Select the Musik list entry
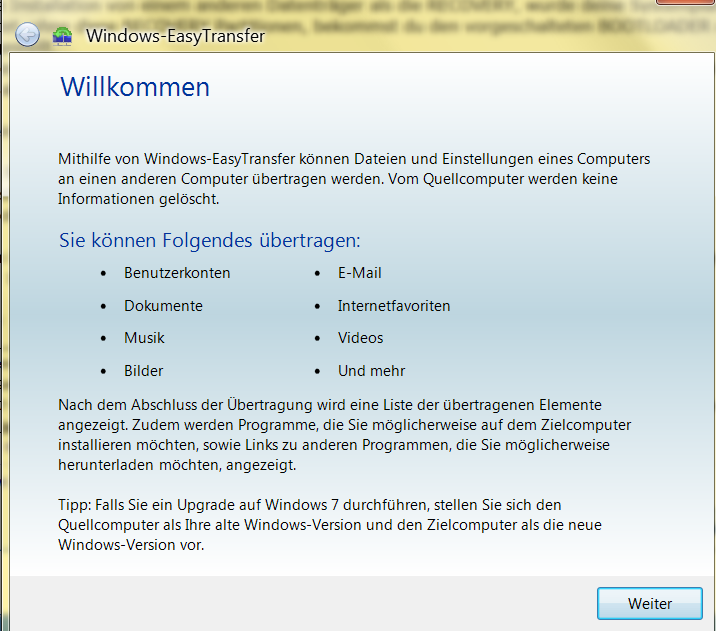 pos(144,338)
